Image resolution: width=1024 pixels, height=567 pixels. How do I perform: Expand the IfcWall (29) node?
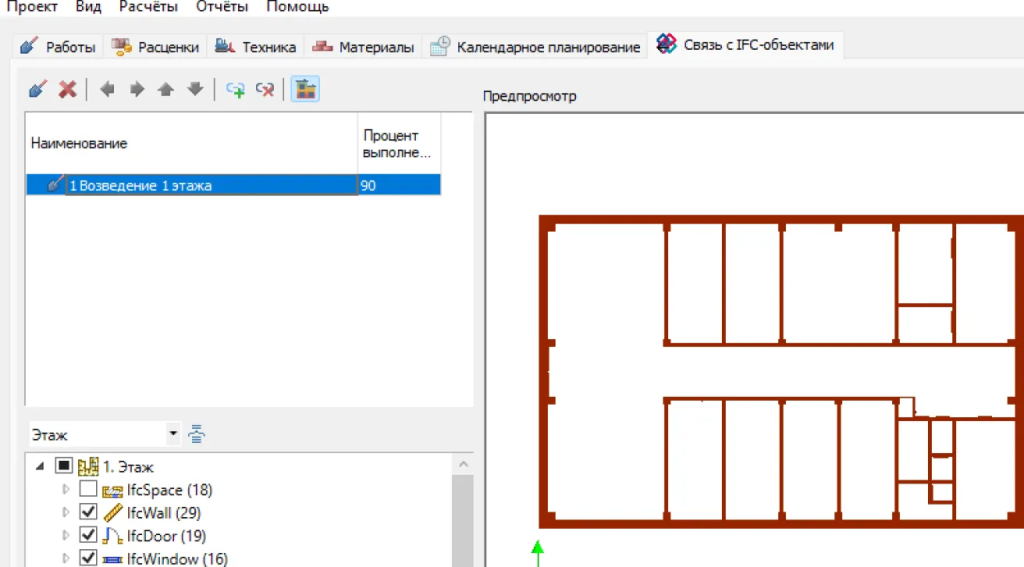(x=65, y=512)
